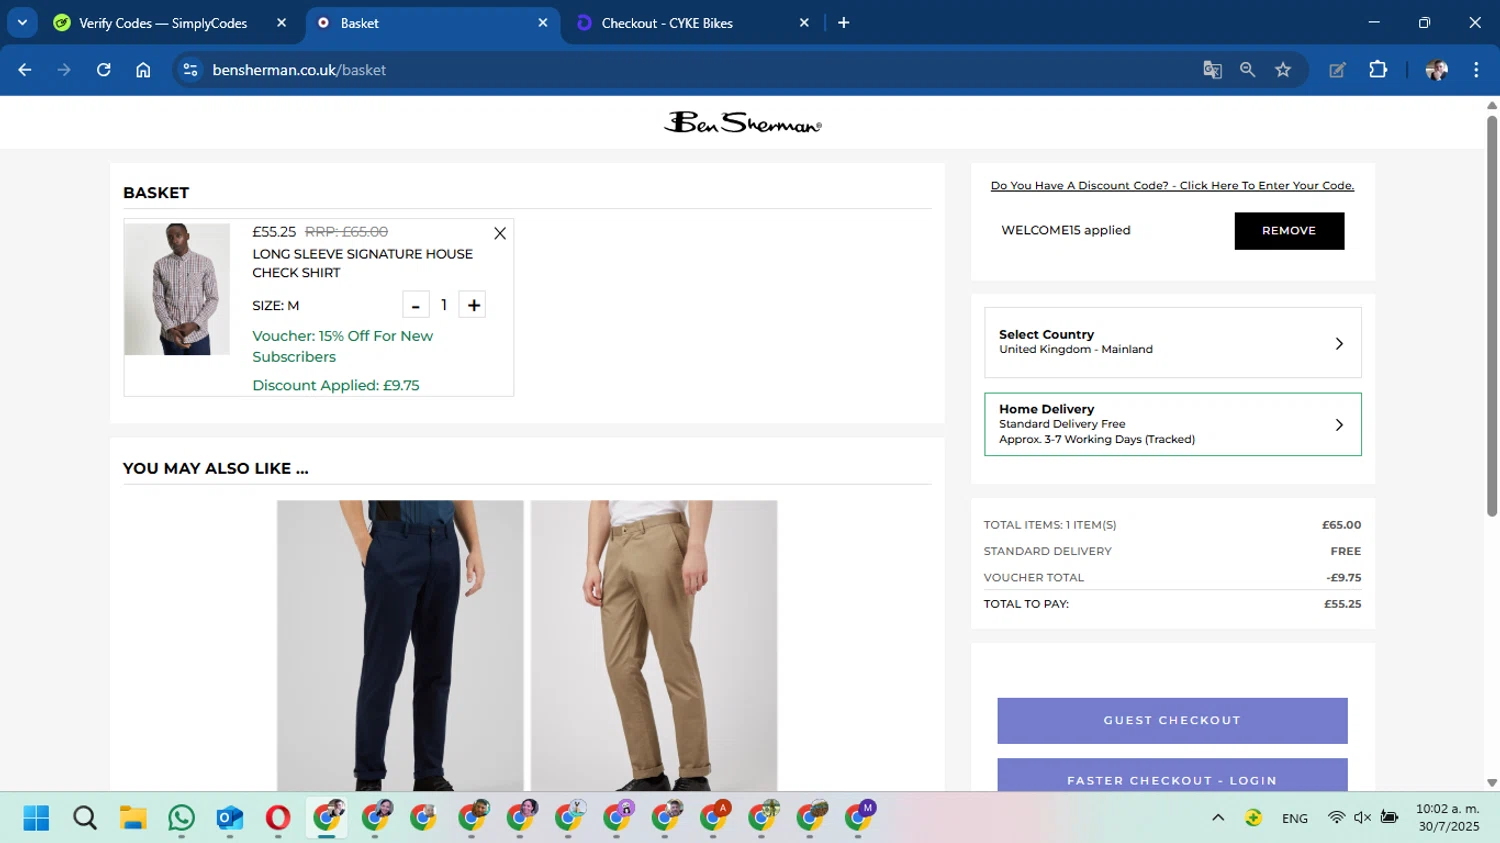The image size is (1500, 843).
Task: Open muted volume control in tray
Action: point(1362,818)
